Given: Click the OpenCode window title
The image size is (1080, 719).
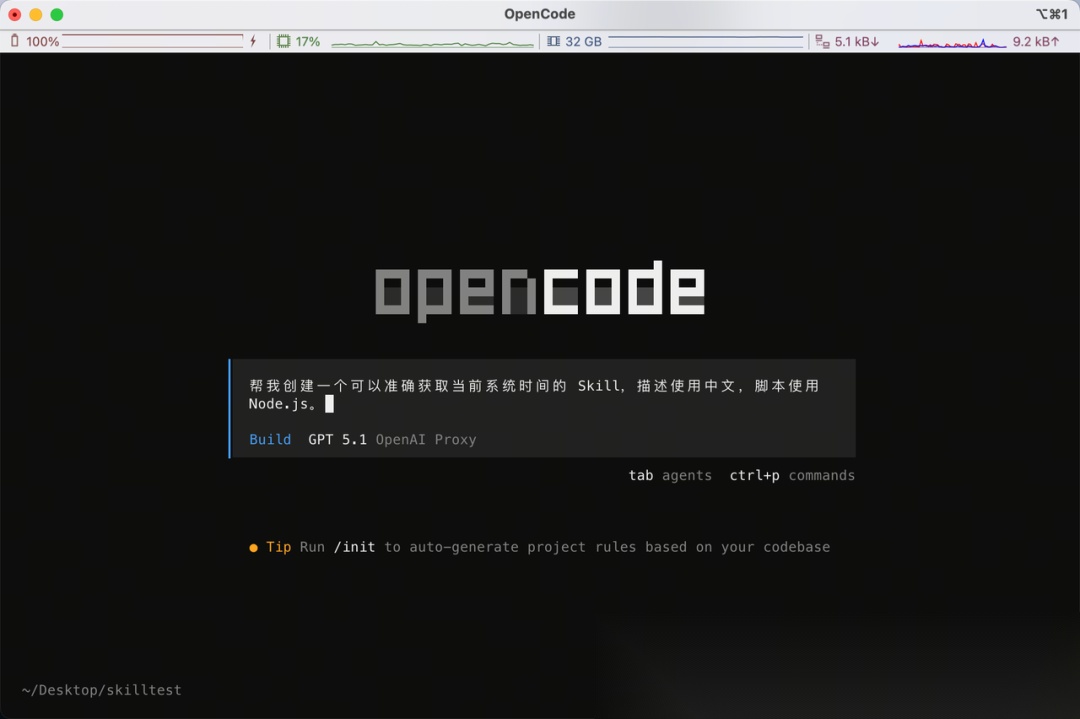Looking at the screenshot, I should 539,14.
